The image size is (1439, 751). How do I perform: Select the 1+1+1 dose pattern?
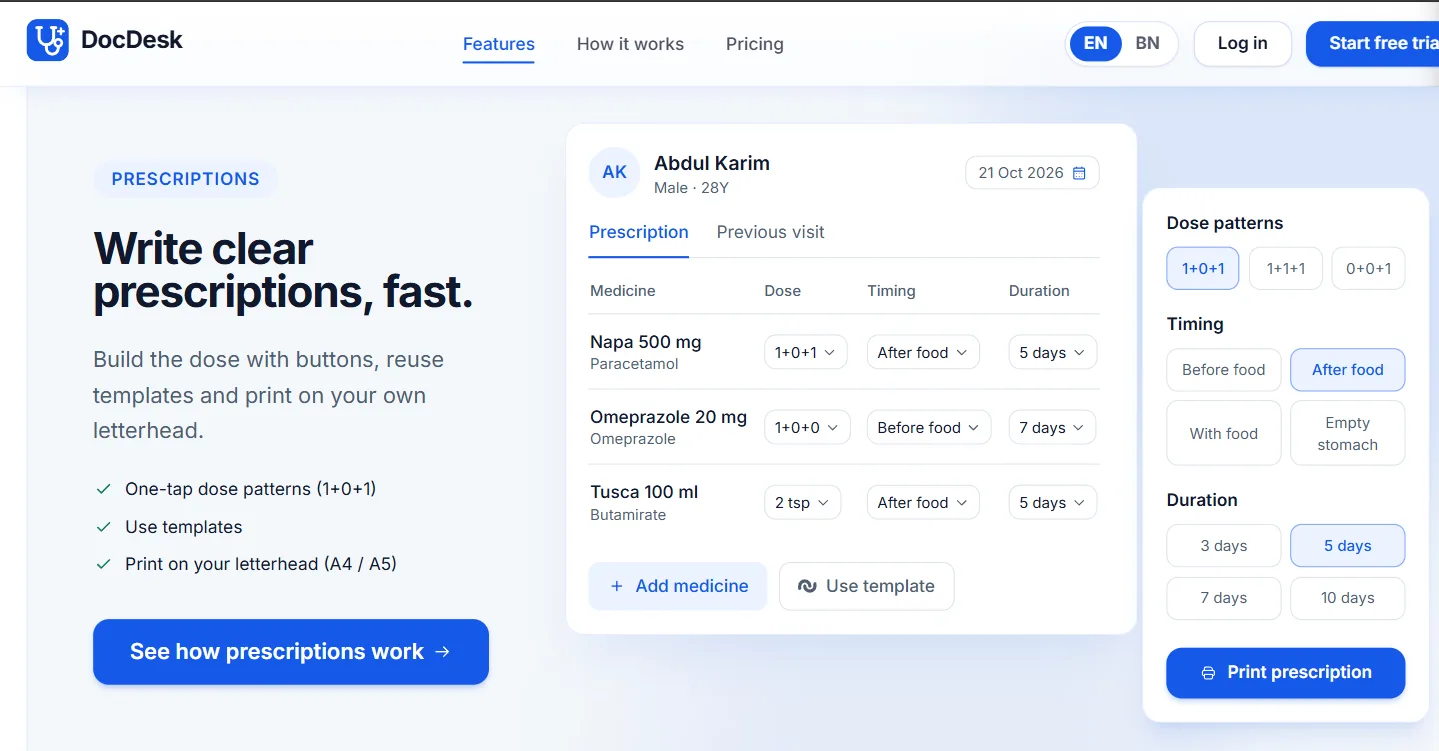pyautogui.click(x=1285, y=269)
